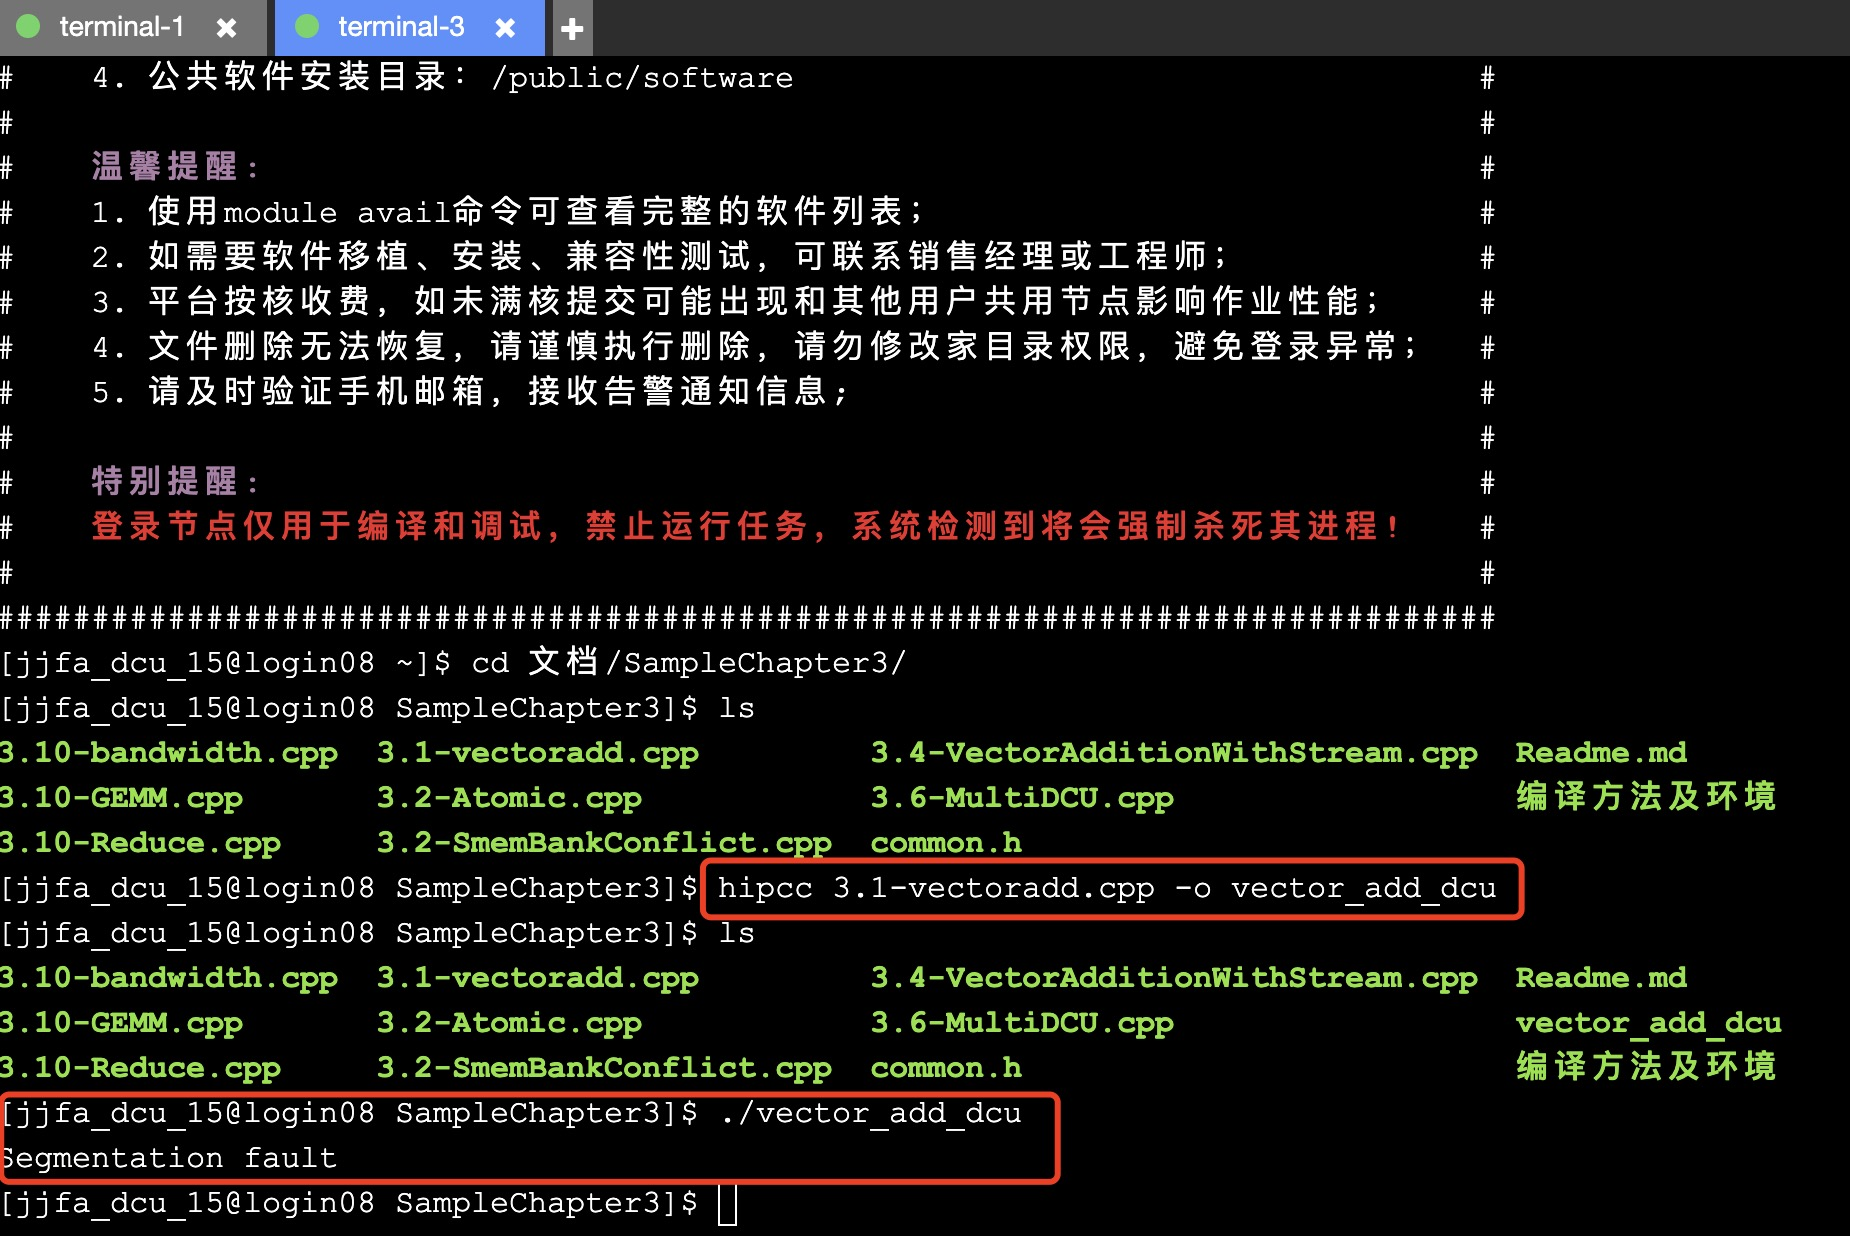Click tip 2 starting with "如需要软件移植"
The width and height of the screenshot is (1850, 1236).
click(659, 257)
